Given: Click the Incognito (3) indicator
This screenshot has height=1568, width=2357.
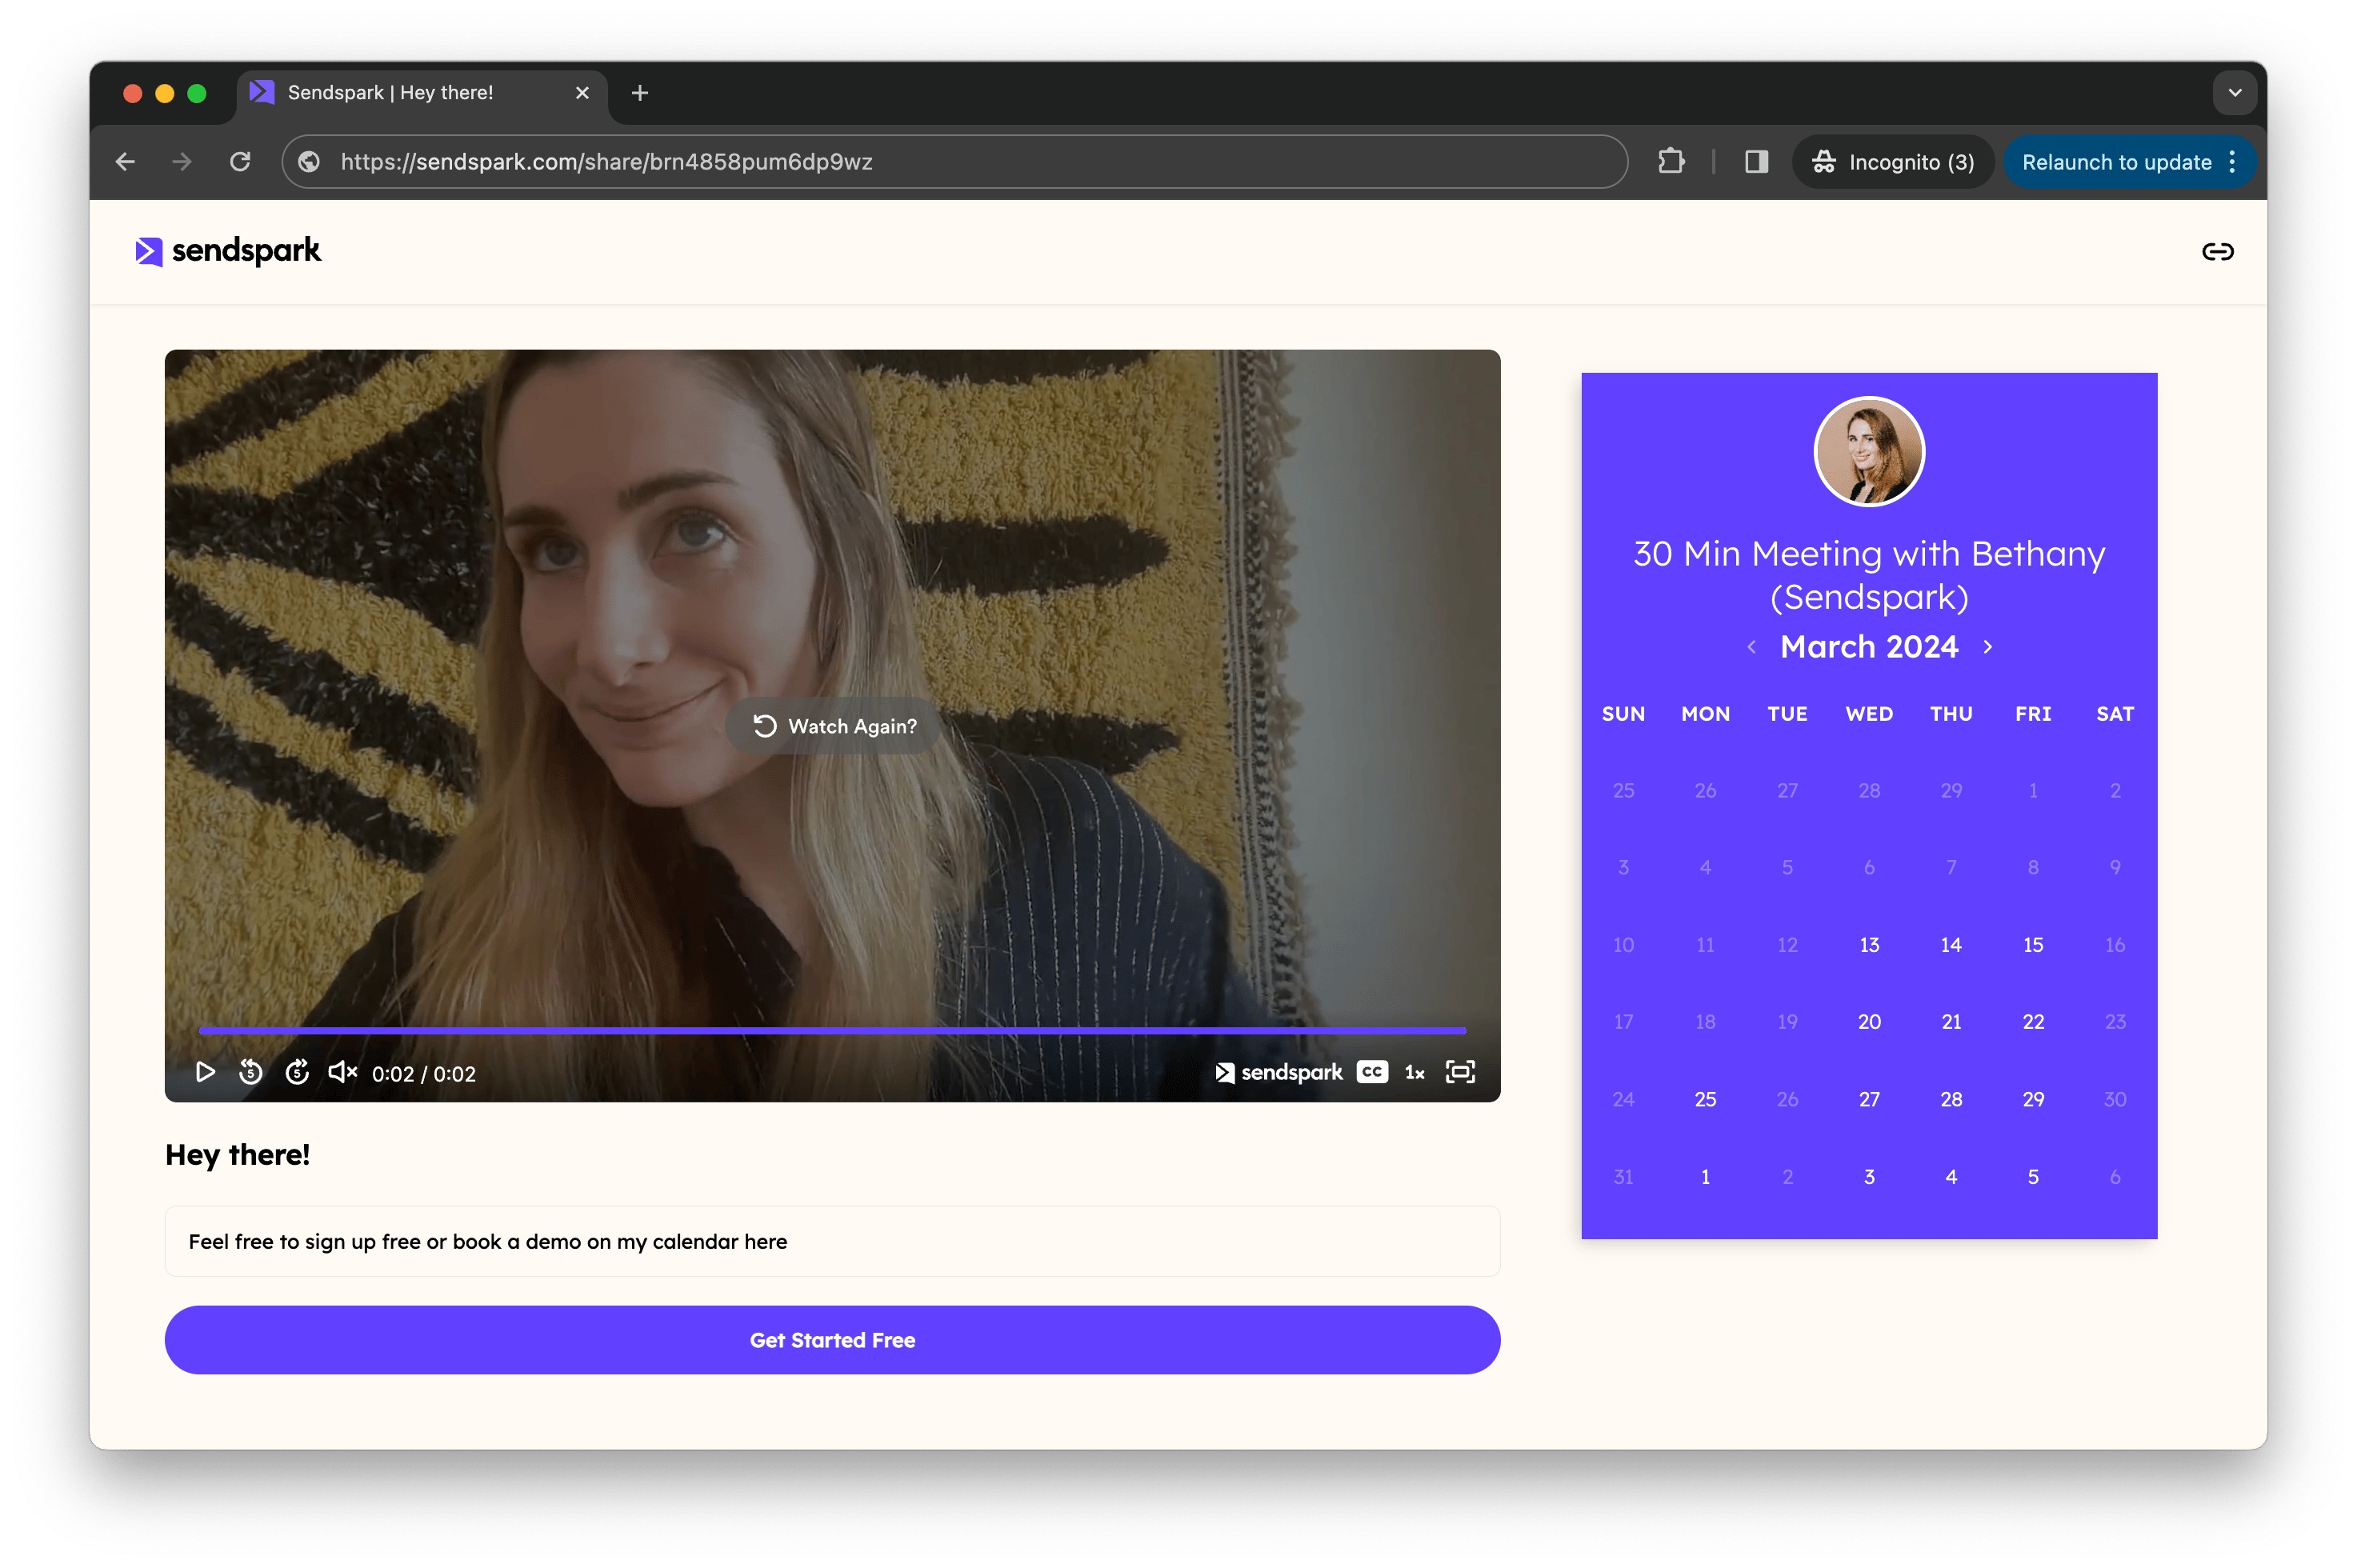Looking at the screenshot, I should 1892,162.
